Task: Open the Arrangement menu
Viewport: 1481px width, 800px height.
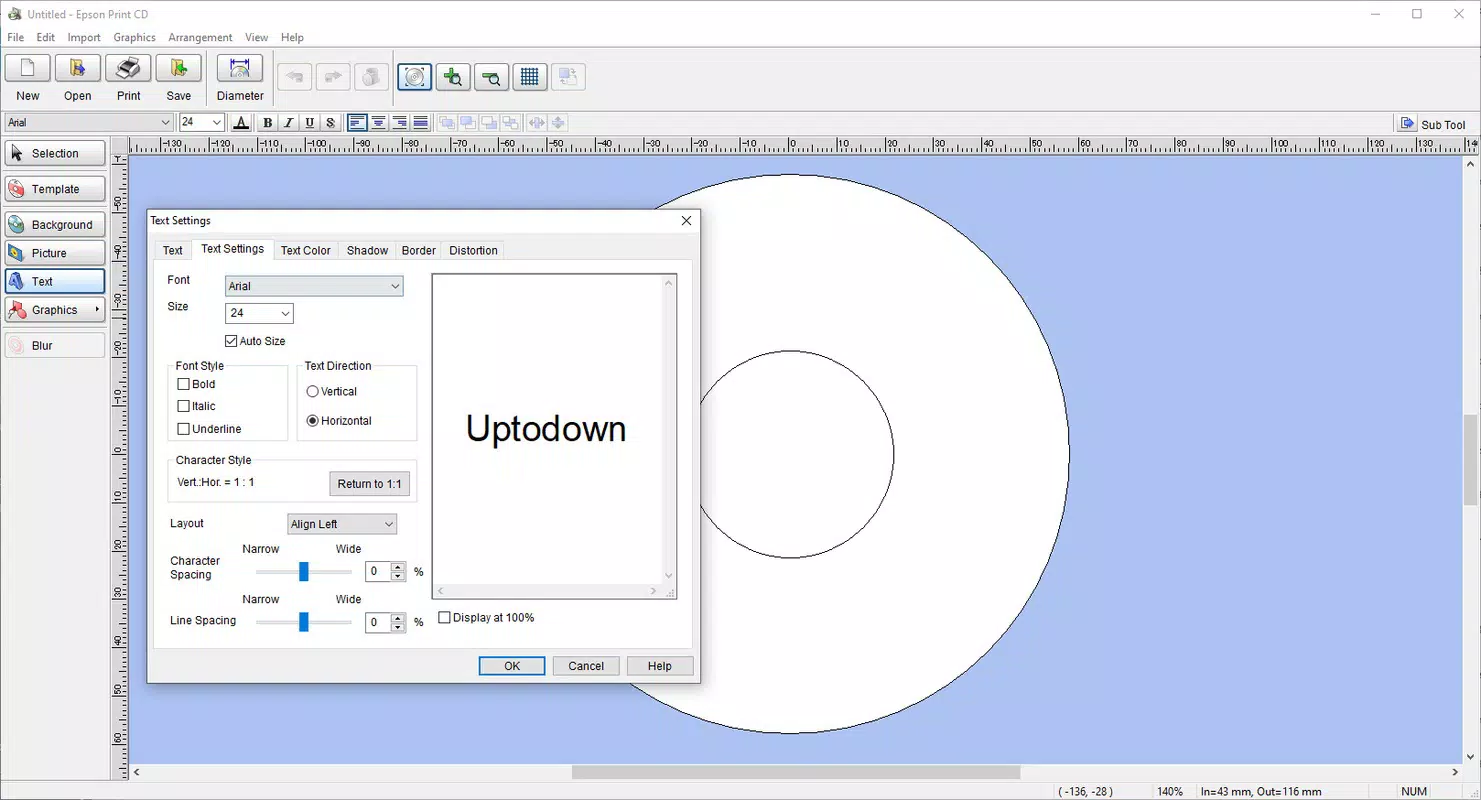Action: pos(200,37)
